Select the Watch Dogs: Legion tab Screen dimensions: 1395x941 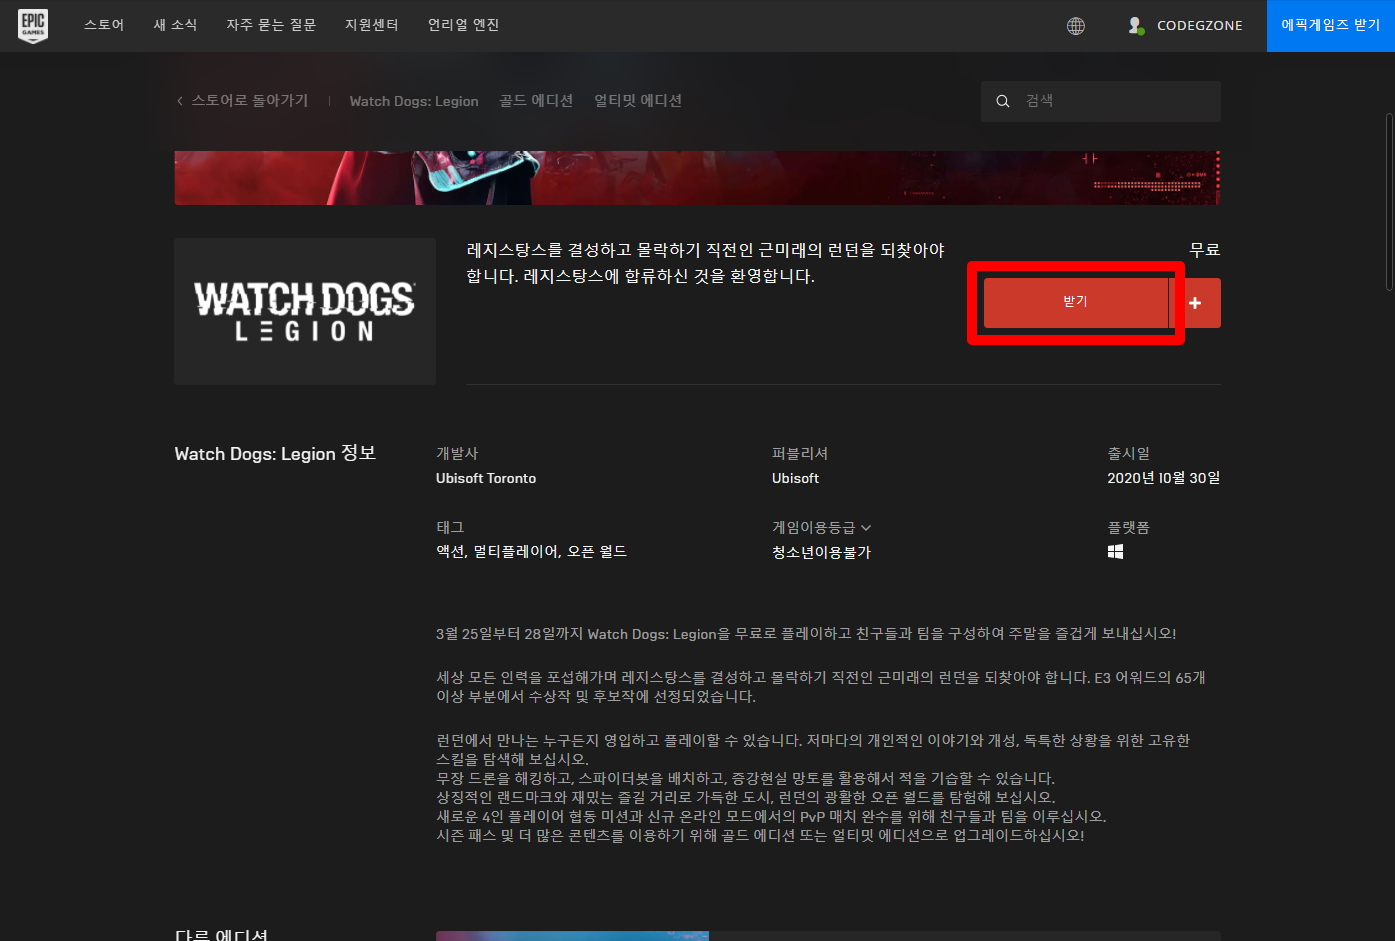point(414,101)
